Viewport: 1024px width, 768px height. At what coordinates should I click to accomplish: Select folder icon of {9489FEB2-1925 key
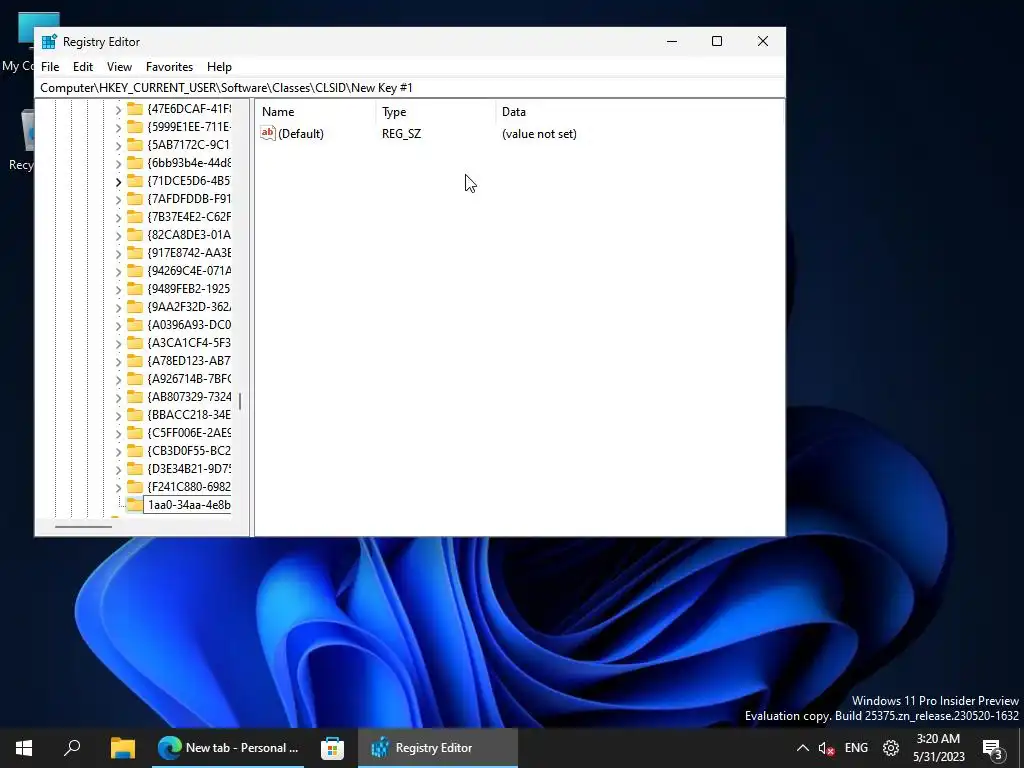tap(135, 289)
